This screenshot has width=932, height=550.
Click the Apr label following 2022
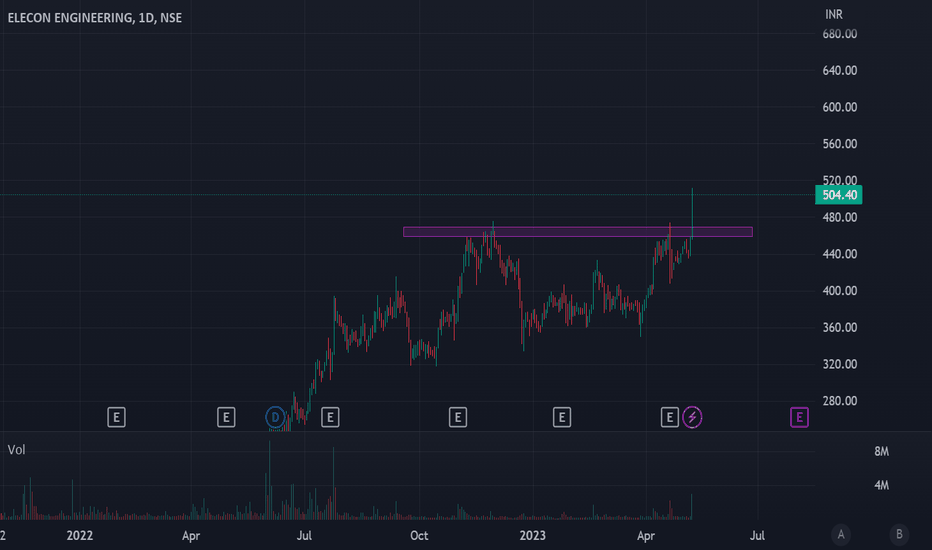pos(191,536)
